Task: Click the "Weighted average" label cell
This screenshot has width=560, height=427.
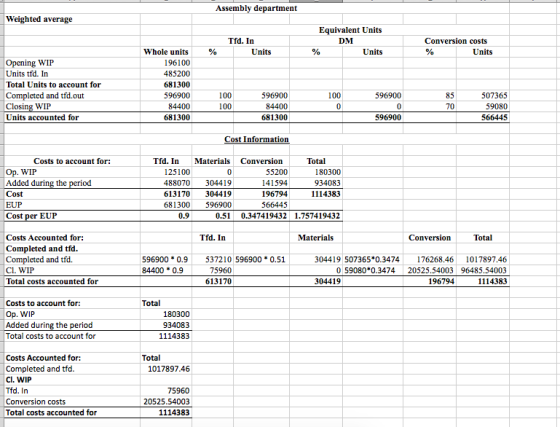Action: (x=39, y=19)
